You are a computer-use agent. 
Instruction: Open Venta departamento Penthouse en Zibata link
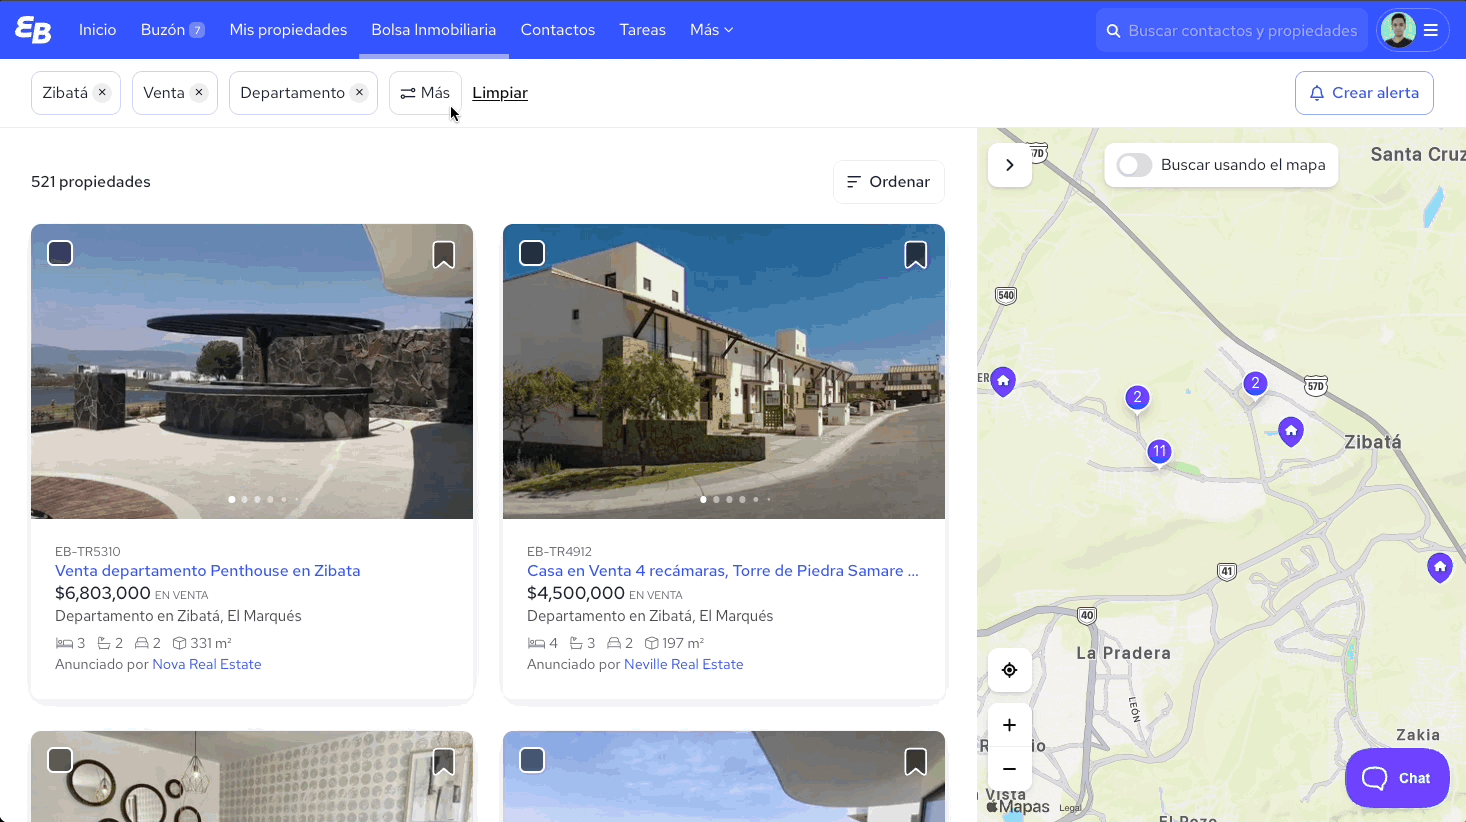click(x=208, y=571)
